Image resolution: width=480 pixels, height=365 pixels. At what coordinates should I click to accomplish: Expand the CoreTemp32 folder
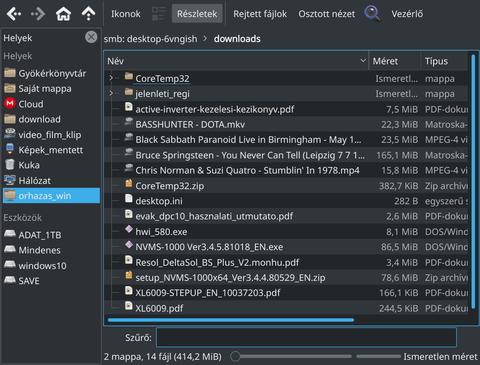coord(111,78)
